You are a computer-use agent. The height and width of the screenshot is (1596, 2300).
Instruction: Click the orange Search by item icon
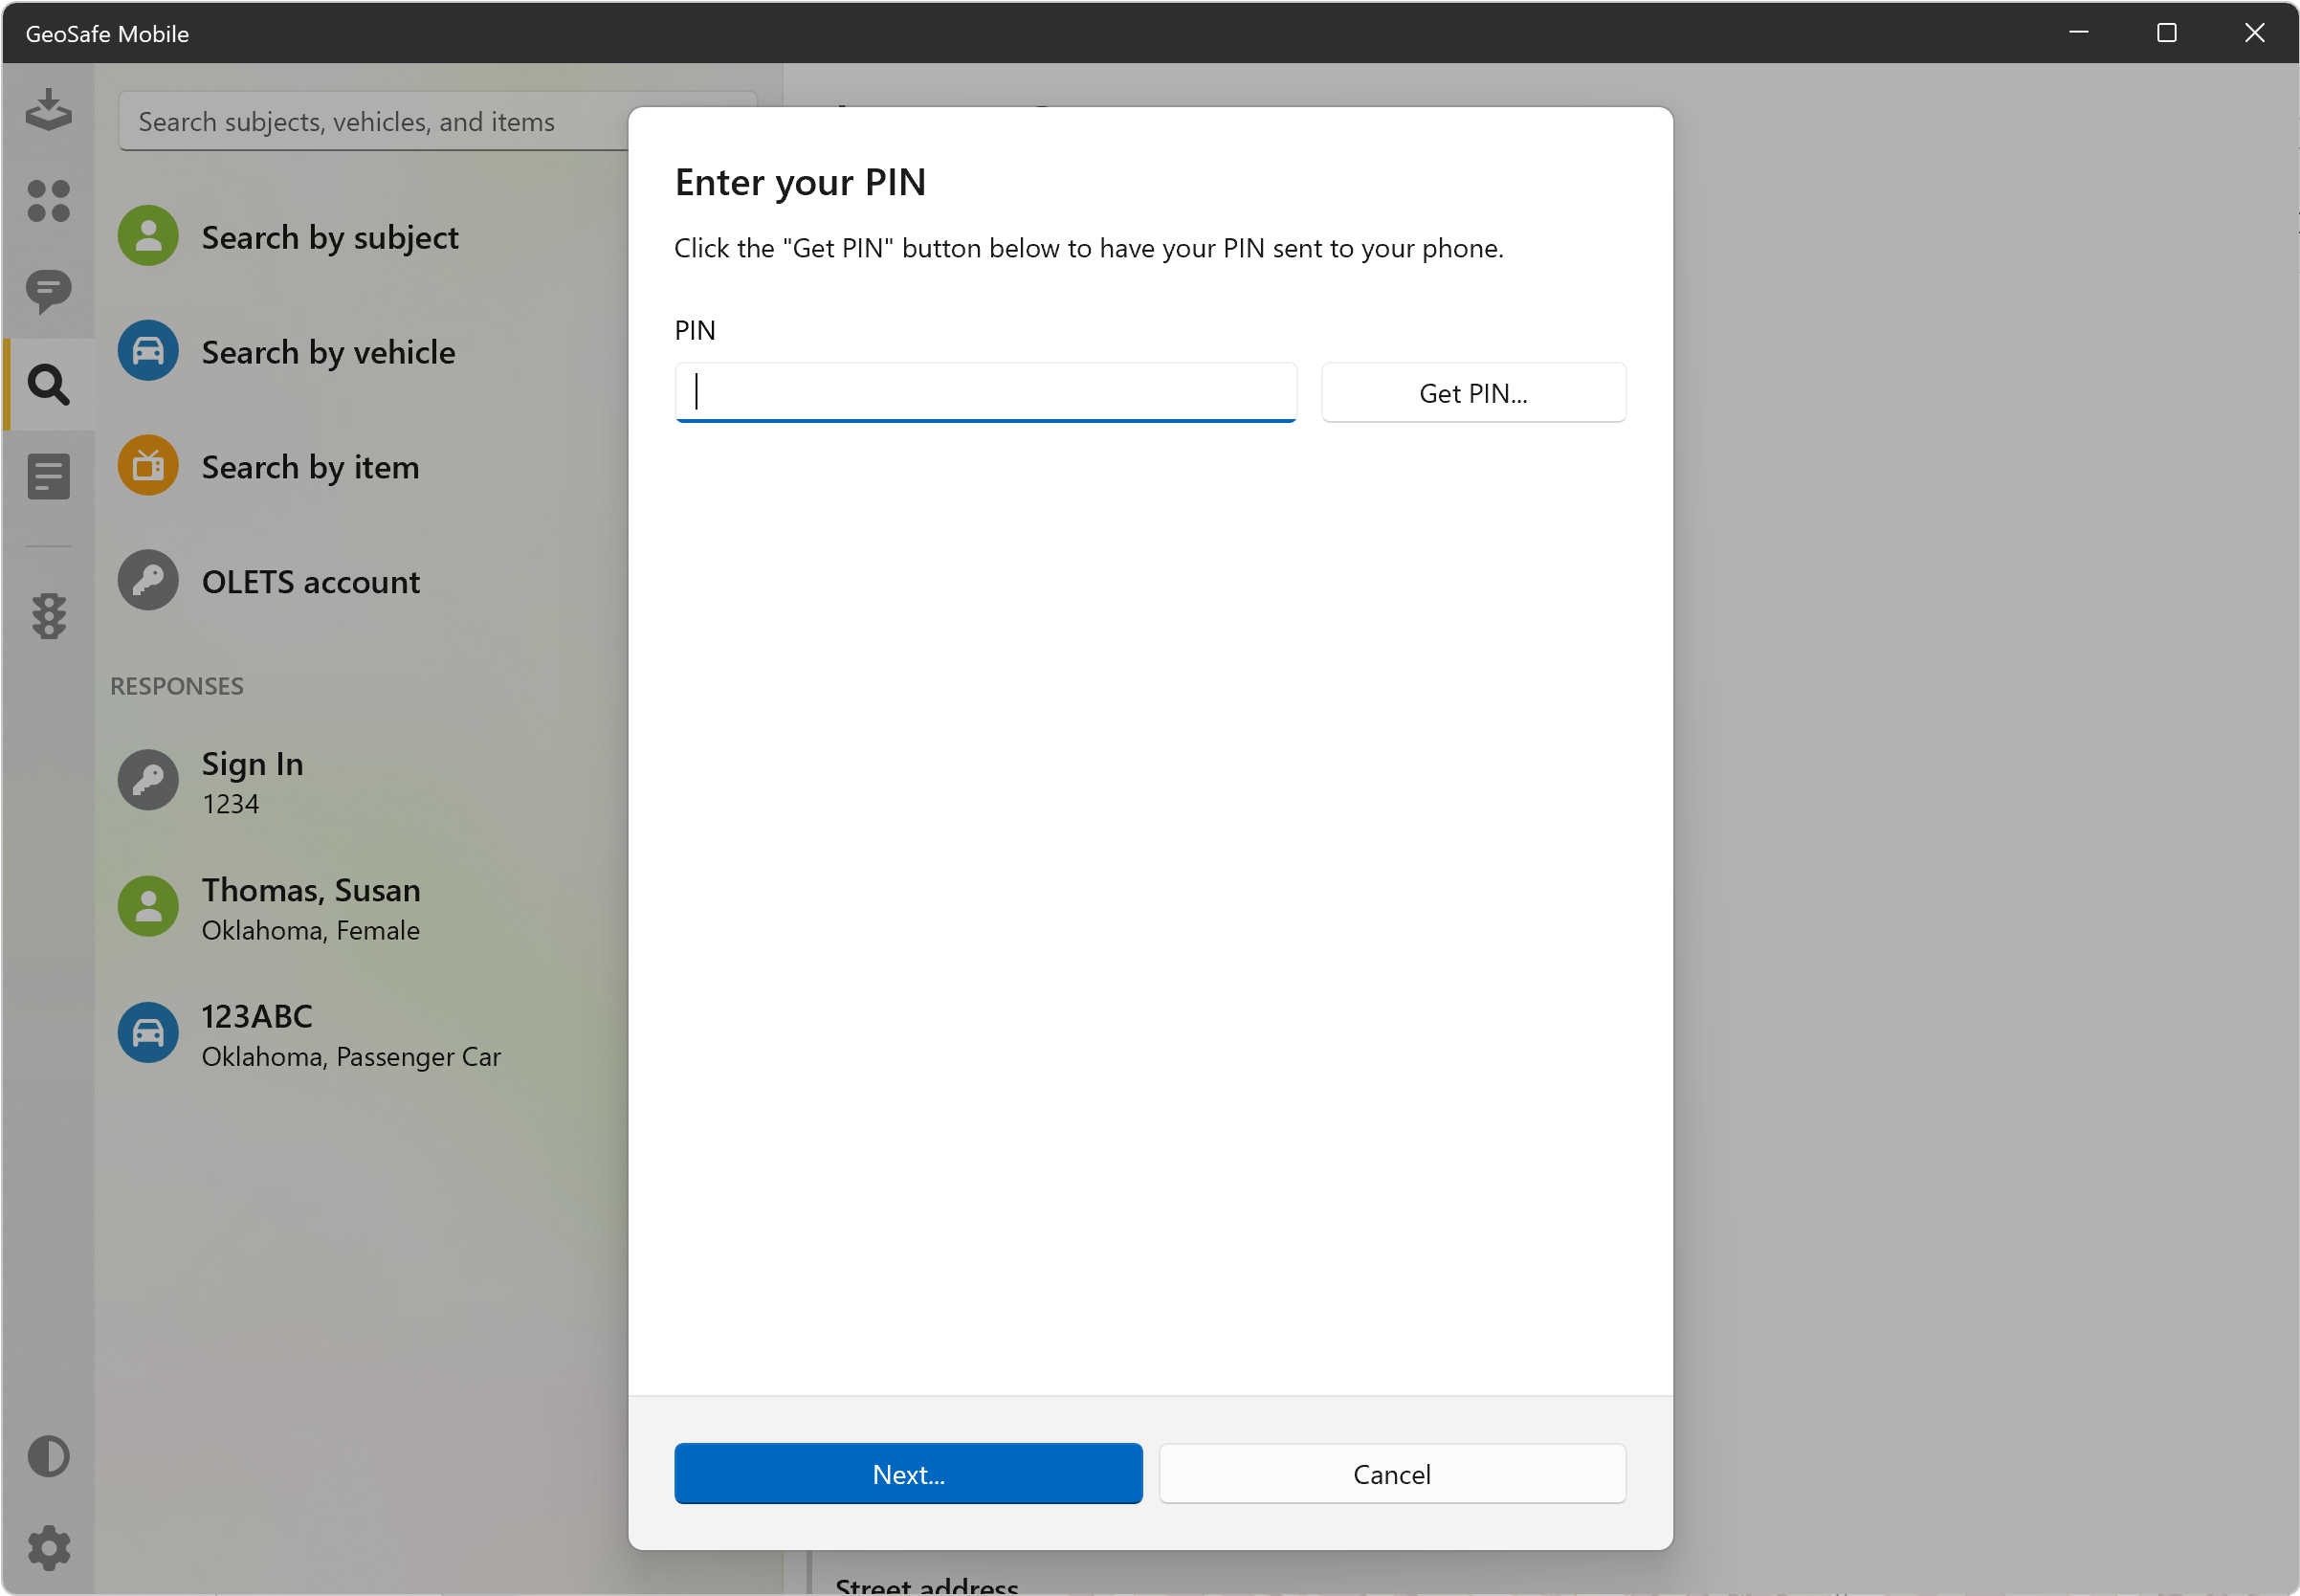148,466
